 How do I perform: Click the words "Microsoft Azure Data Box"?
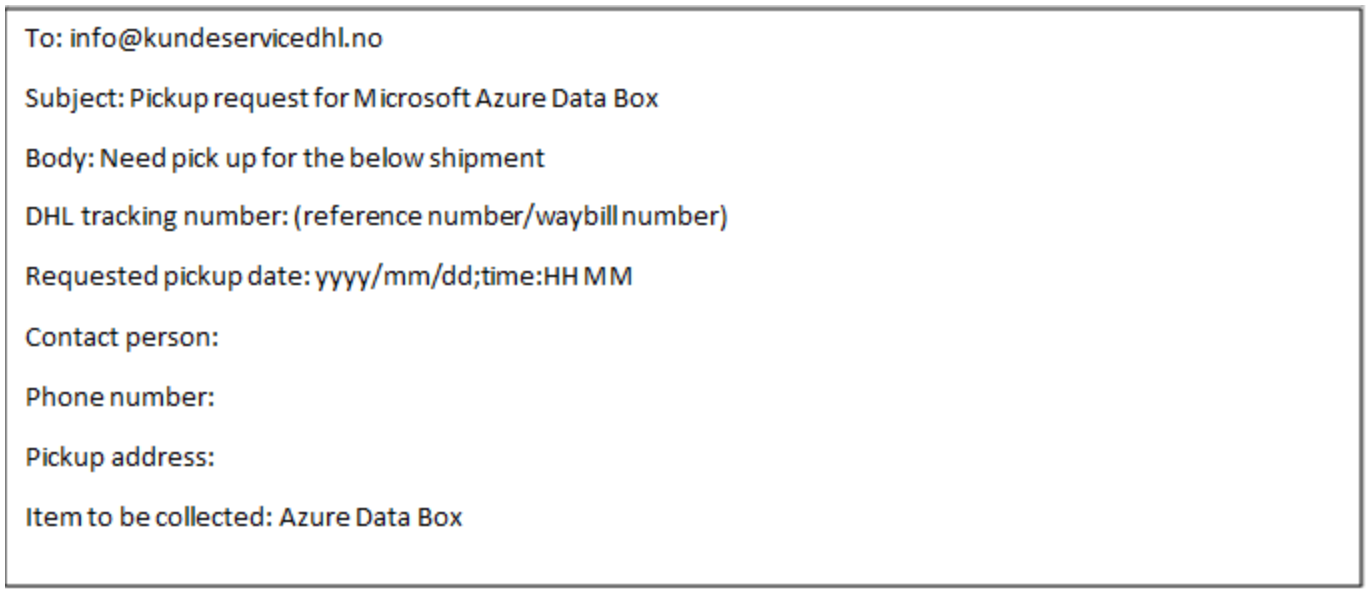(506, 99)
